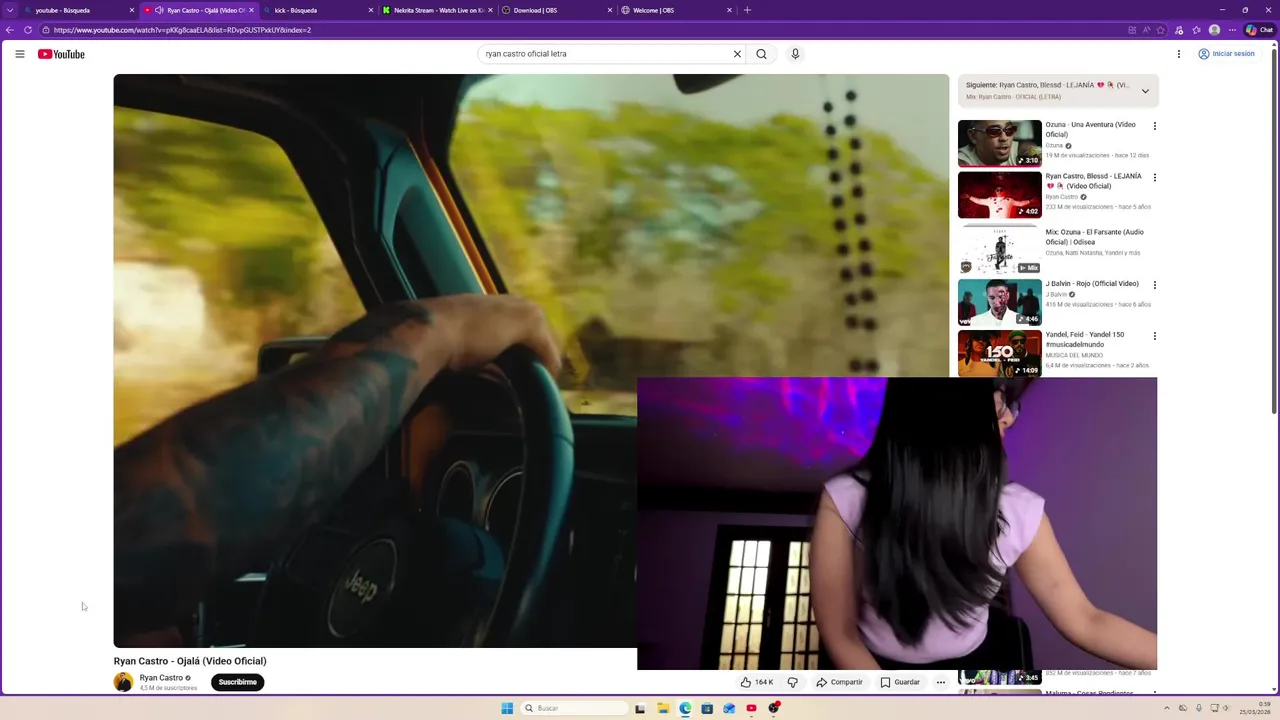1280x720 pixels.
Task: Click the Compartir share button
Action: (x=839, y=682)
